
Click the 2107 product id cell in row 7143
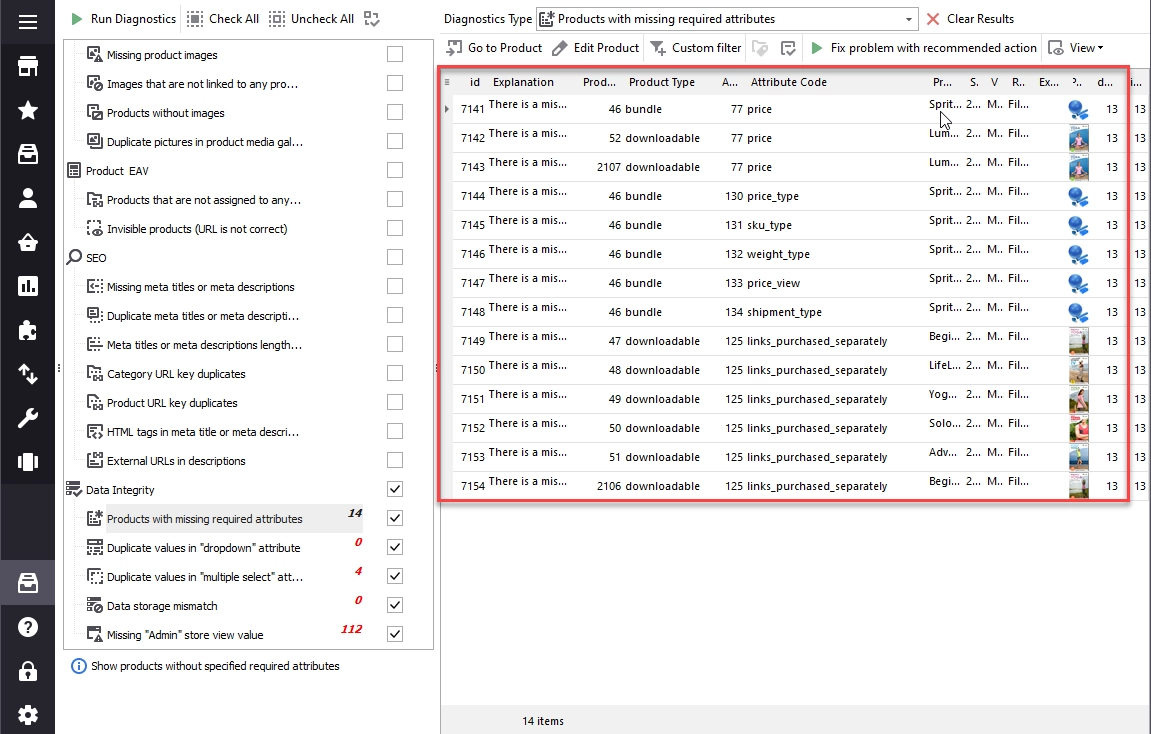click(x=609, y=167)
